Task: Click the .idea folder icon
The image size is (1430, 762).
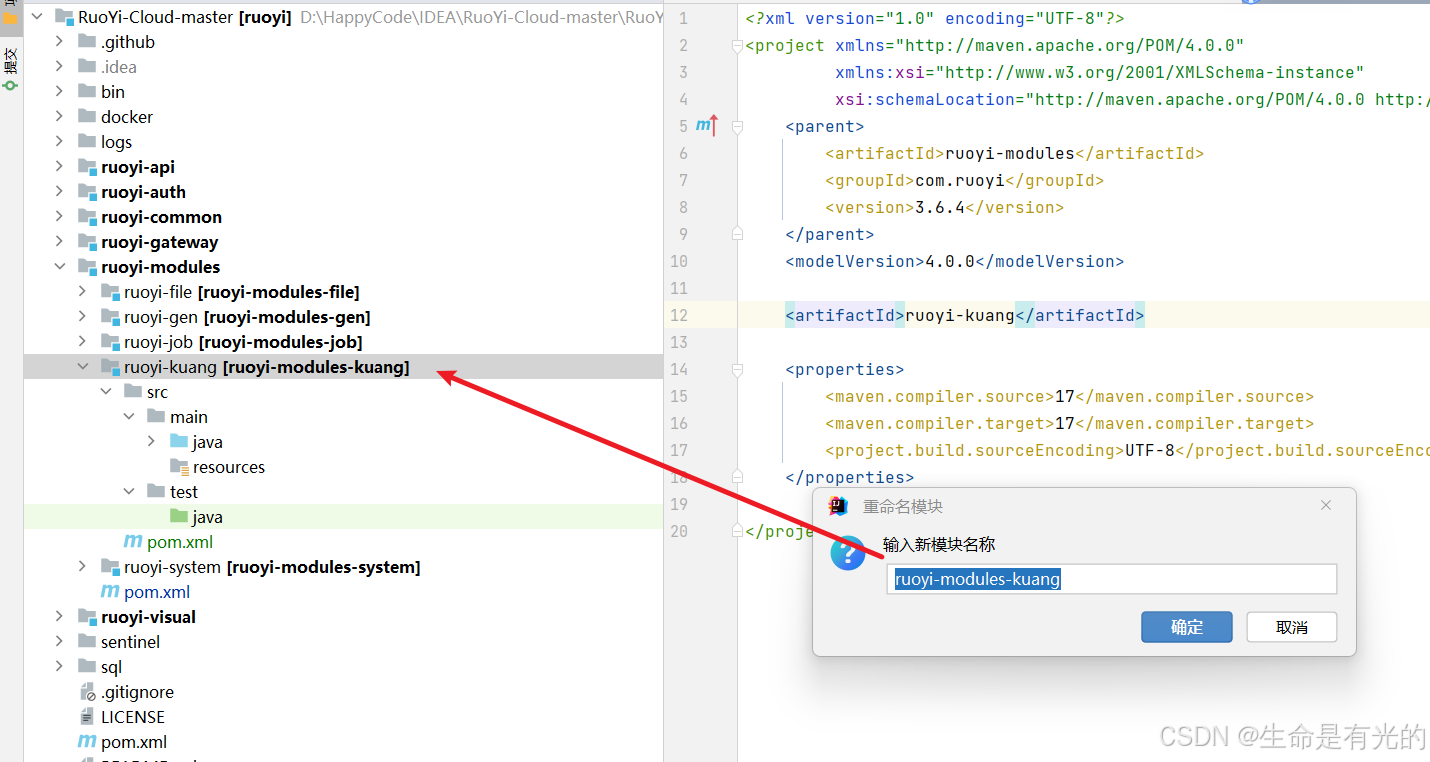Action: click(x=87, y=67)
